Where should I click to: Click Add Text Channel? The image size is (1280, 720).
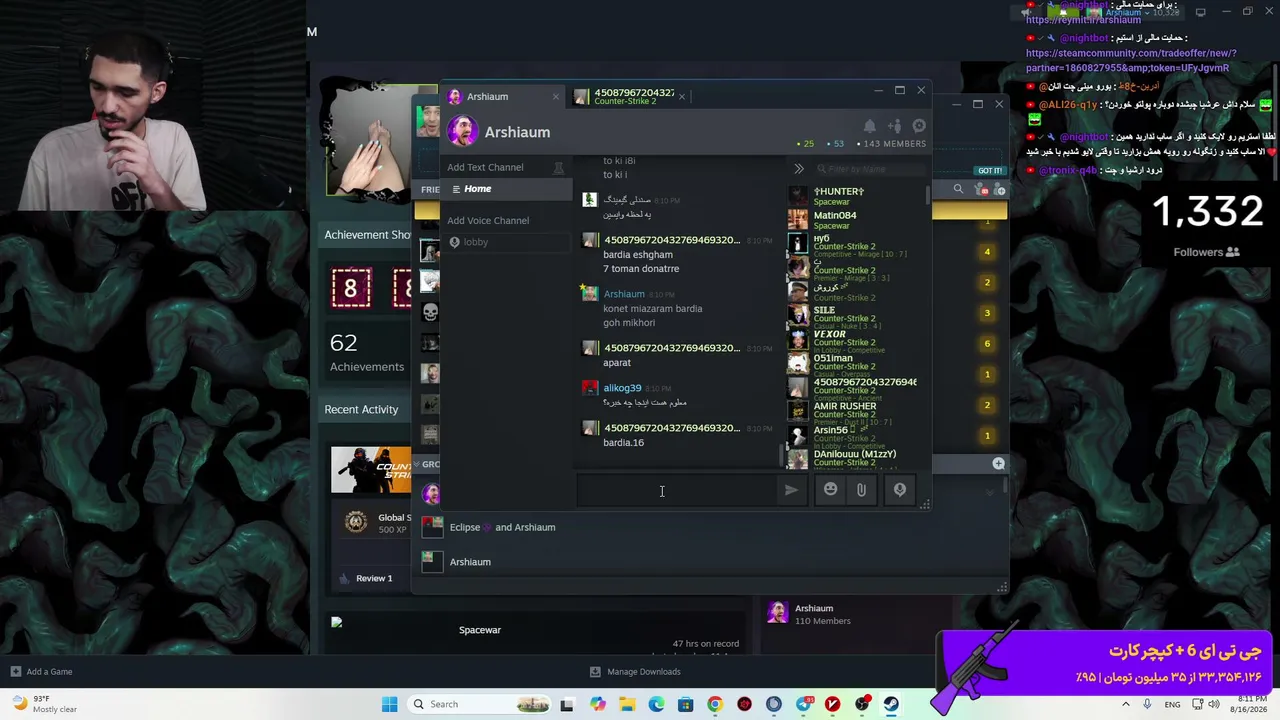point(485,167)
